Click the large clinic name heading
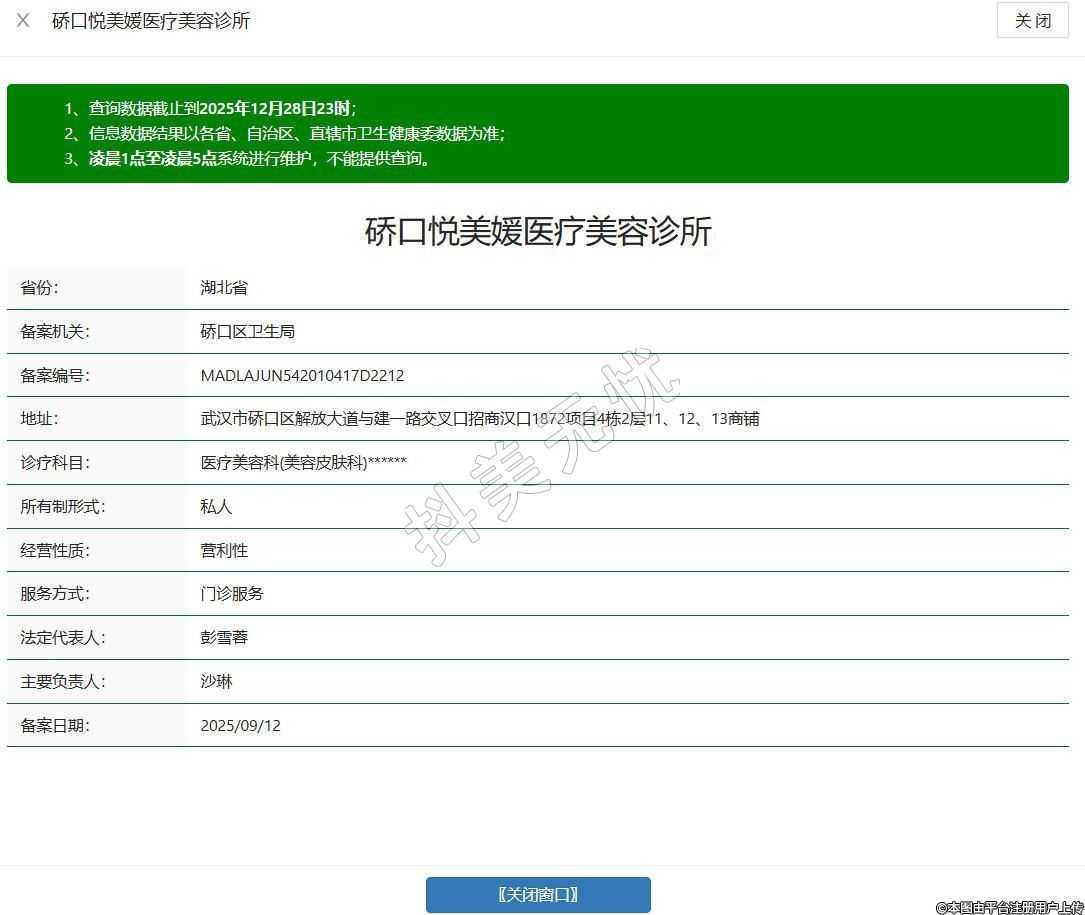 coord(538,231)
